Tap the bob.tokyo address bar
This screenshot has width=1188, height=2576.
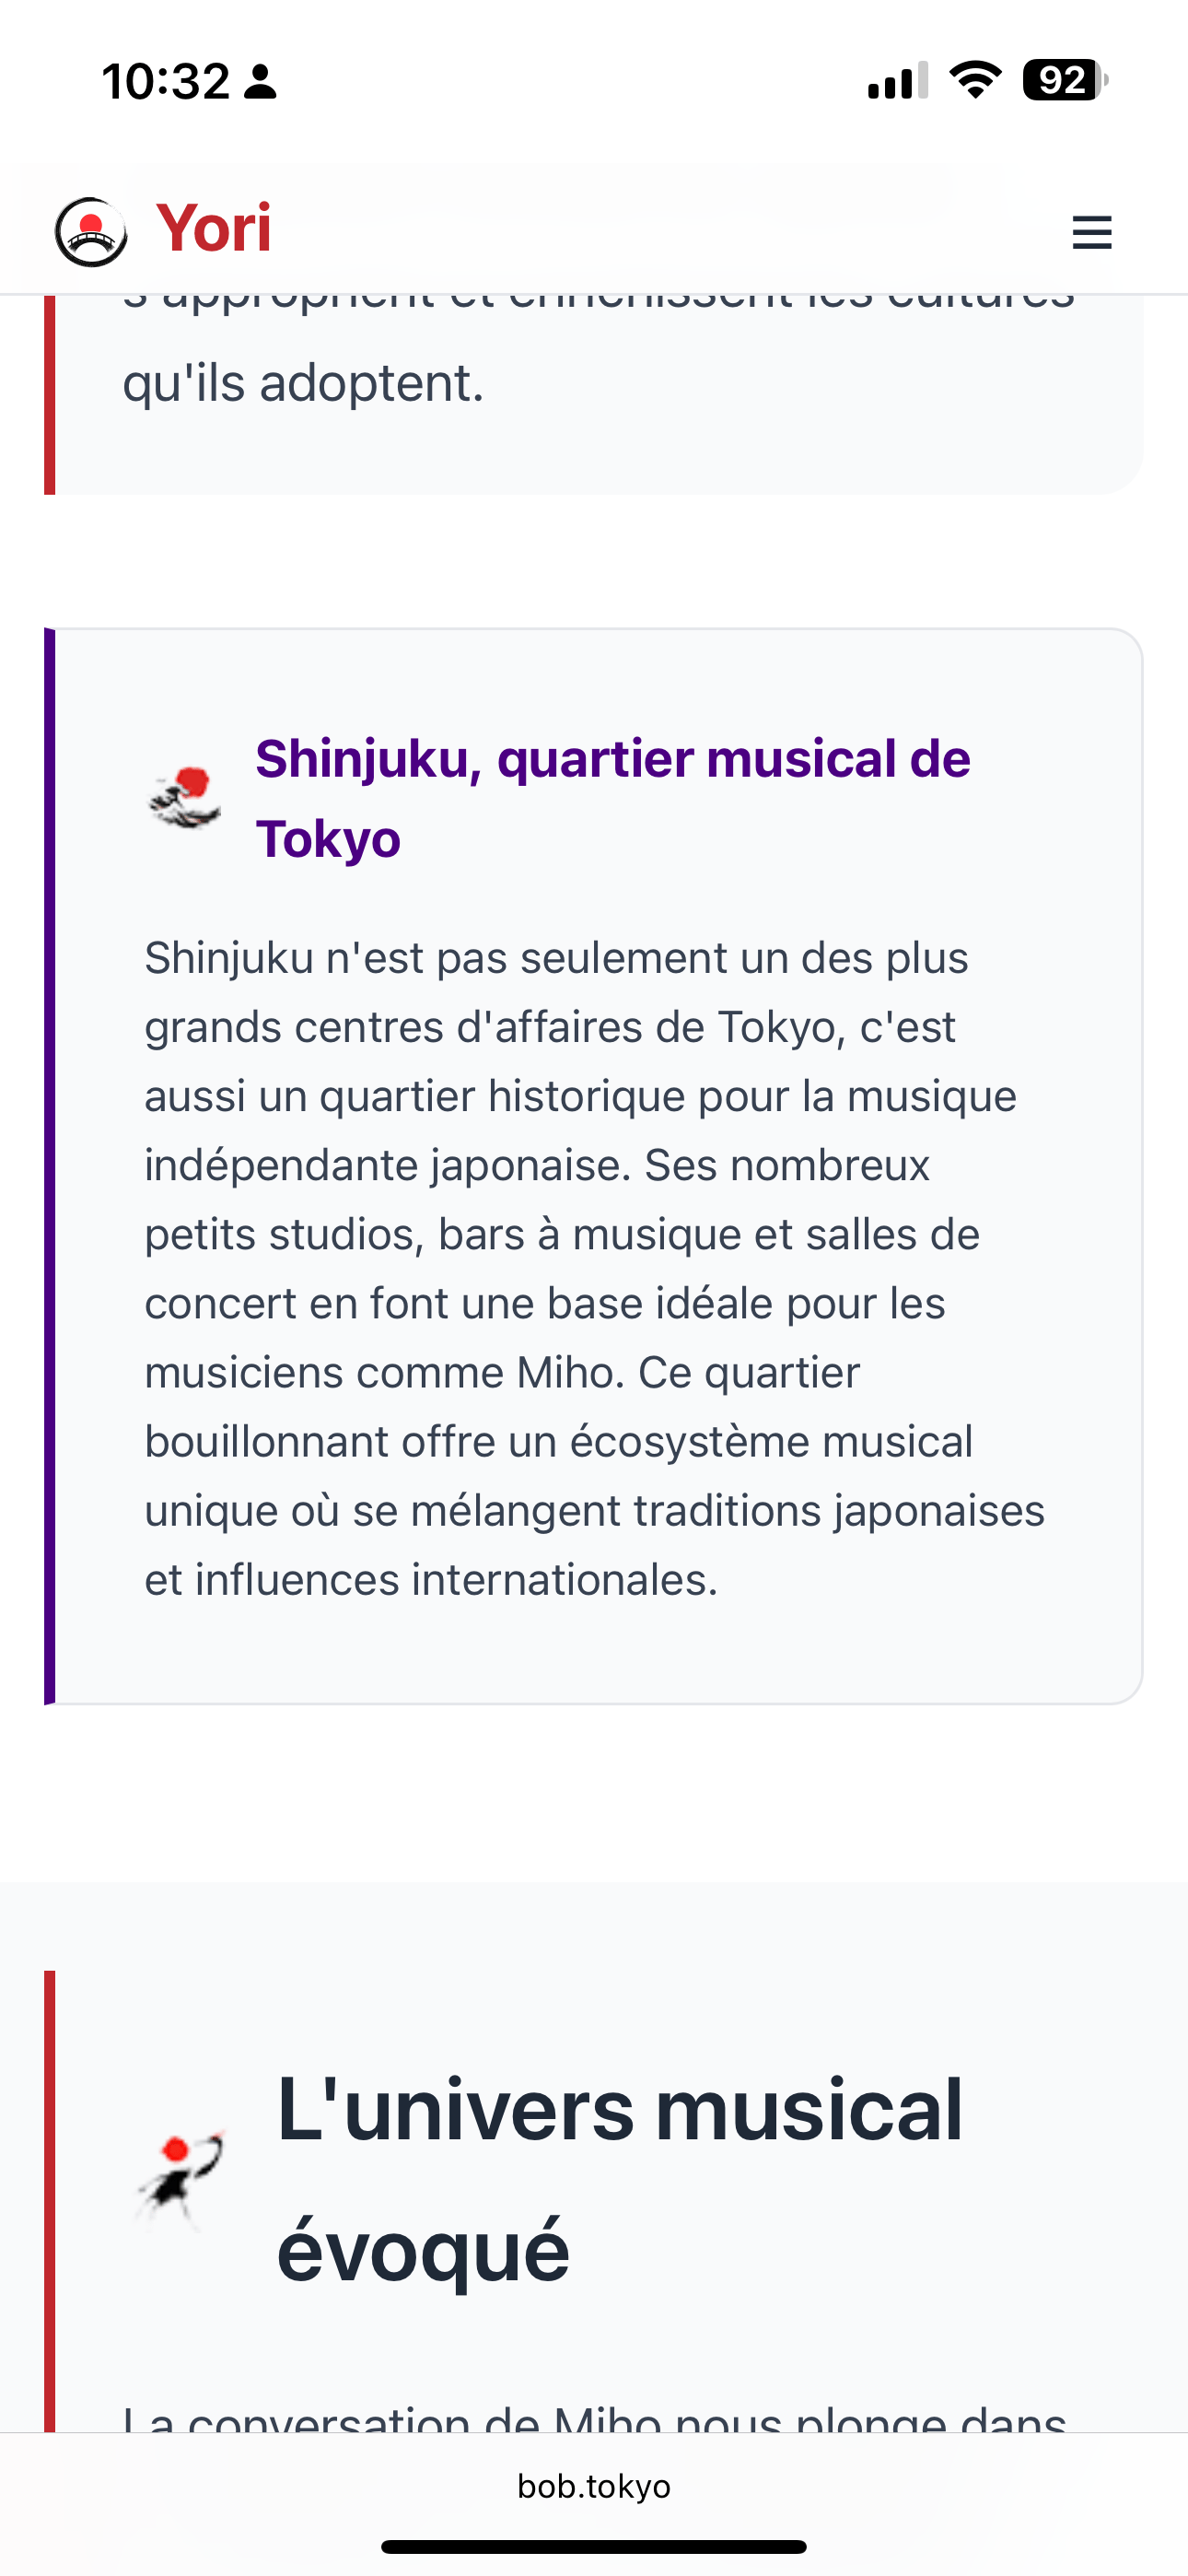594,2486
